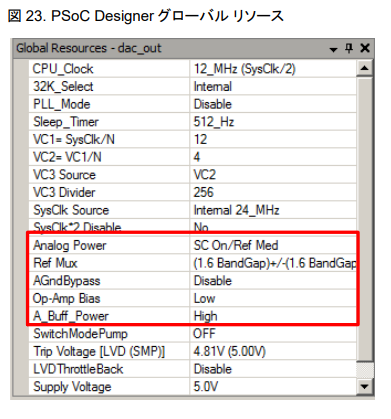Click the Disable value of PLL_Mode
This screenshot has width=391, height=419.
coord(212,104)
